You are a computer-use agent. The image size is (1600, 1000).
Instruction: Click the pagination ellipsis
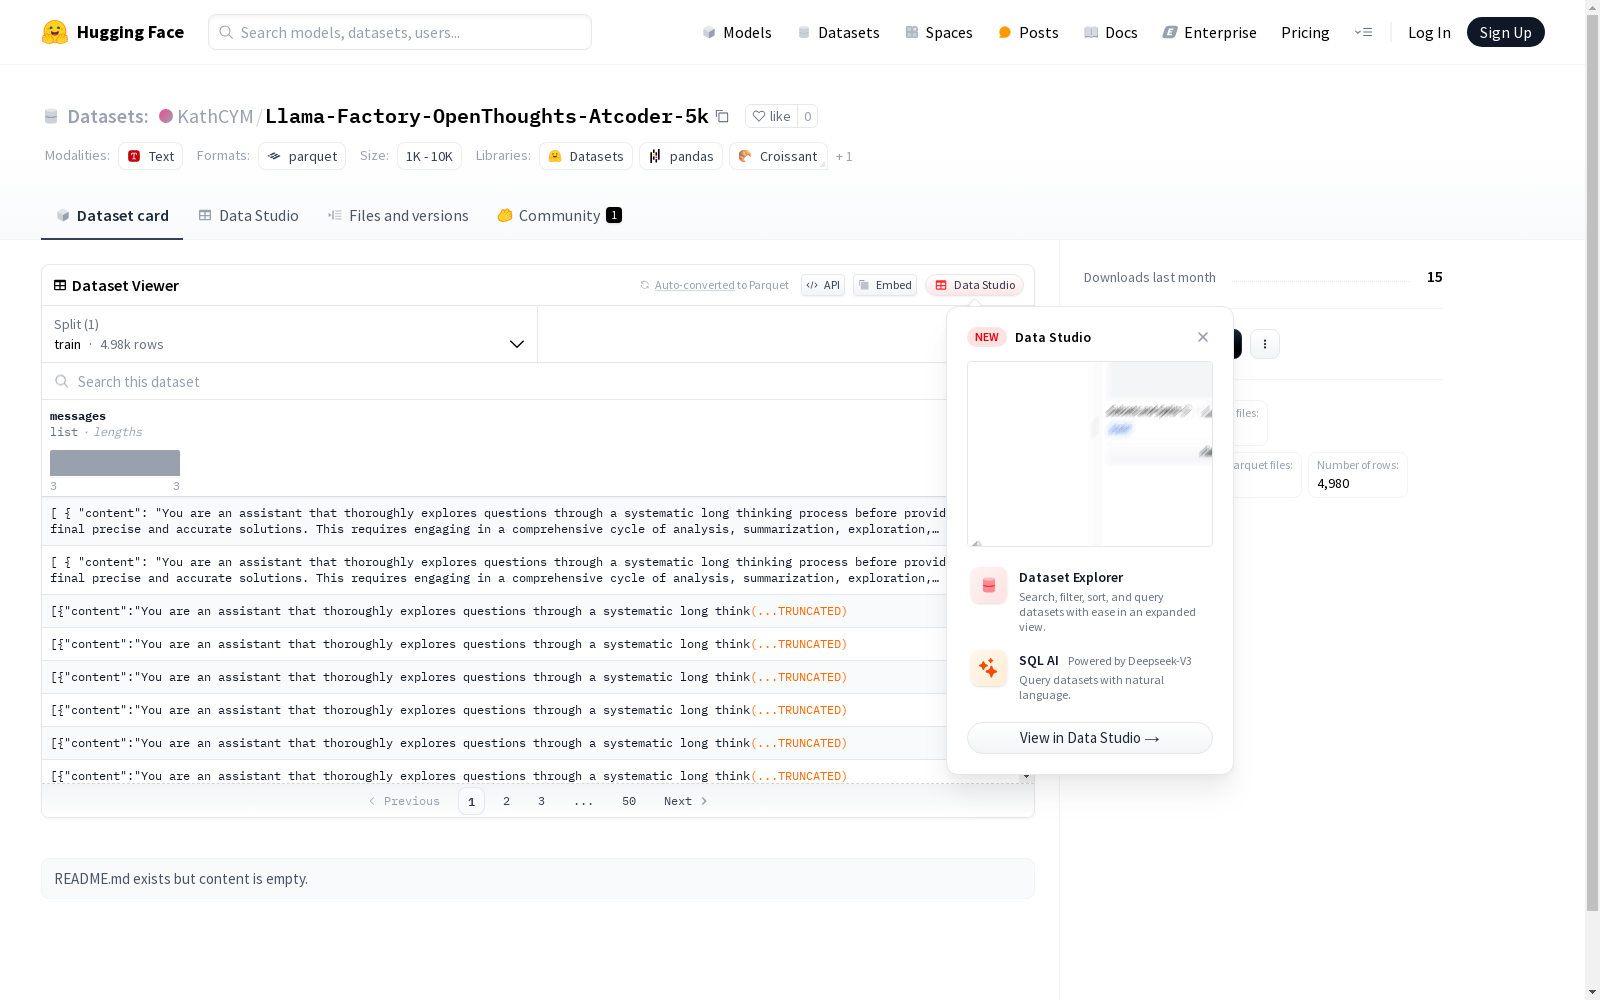click(584, 801)
